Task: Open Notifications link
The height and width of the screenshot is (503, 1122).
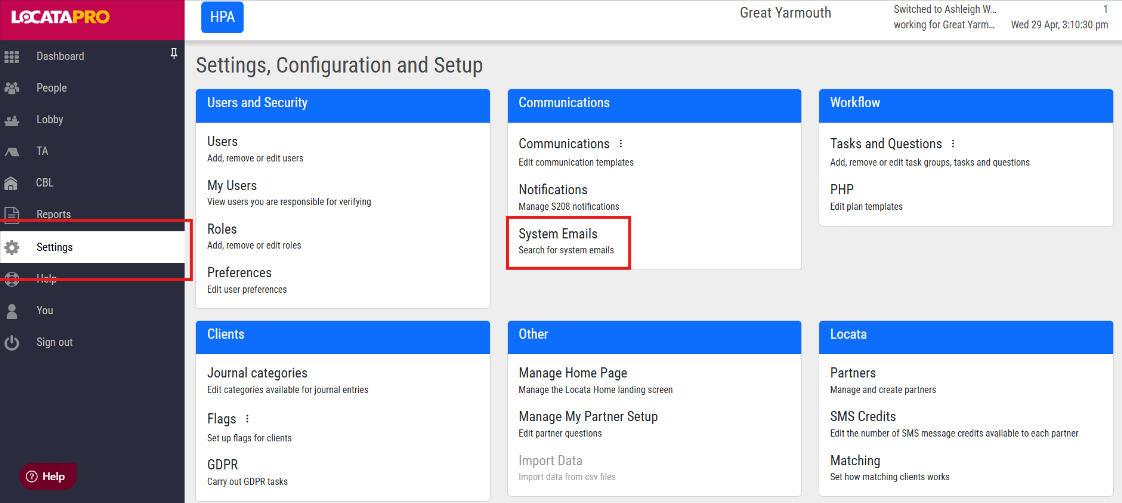Action: (x=553, y=190)
